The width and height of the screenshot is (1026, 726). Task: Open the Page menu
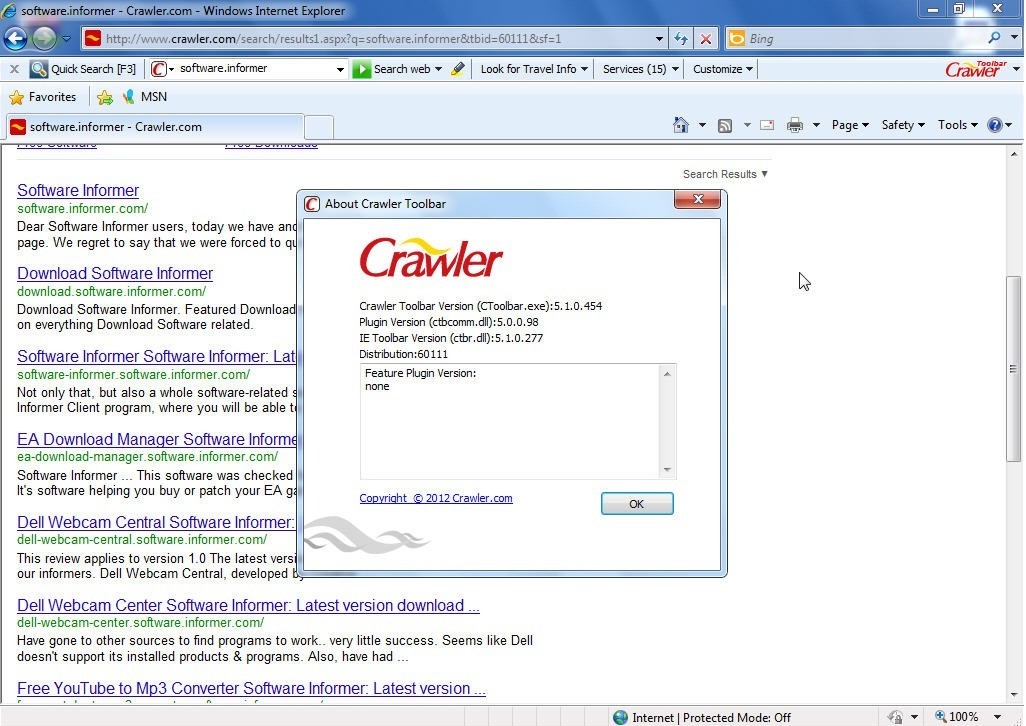tap(849, 125)
